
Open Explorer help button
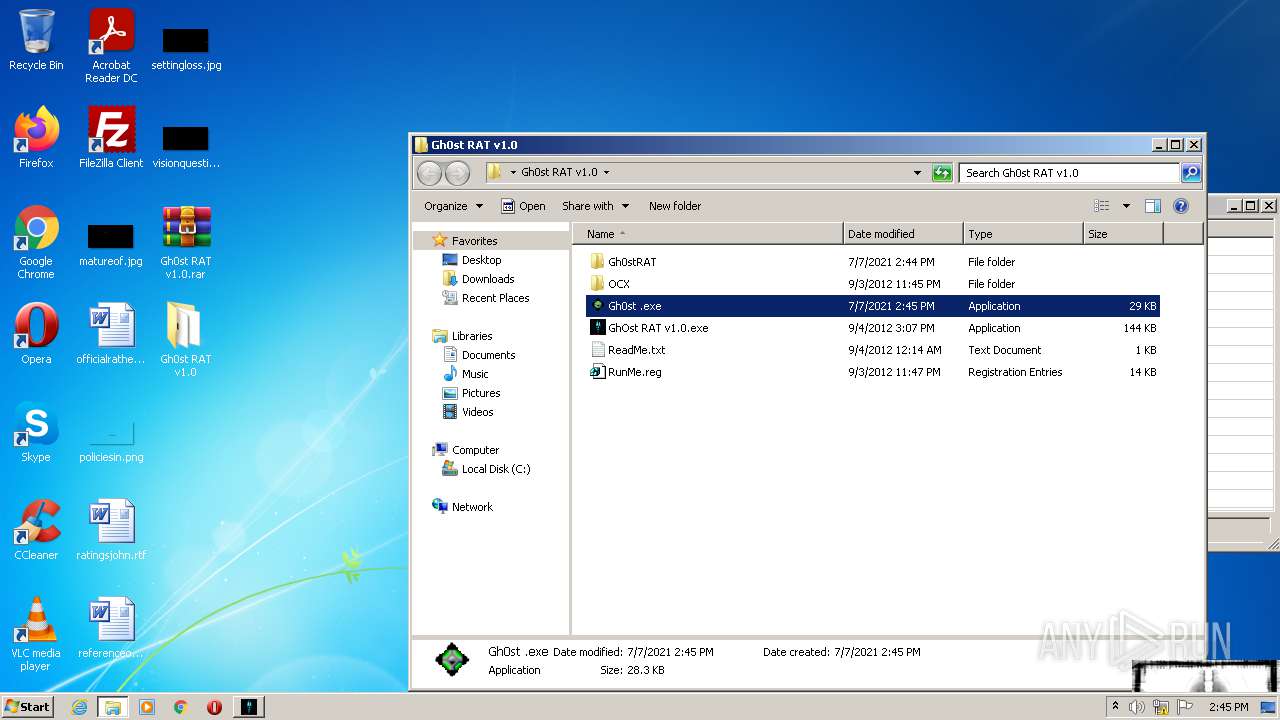(1180, 206)
